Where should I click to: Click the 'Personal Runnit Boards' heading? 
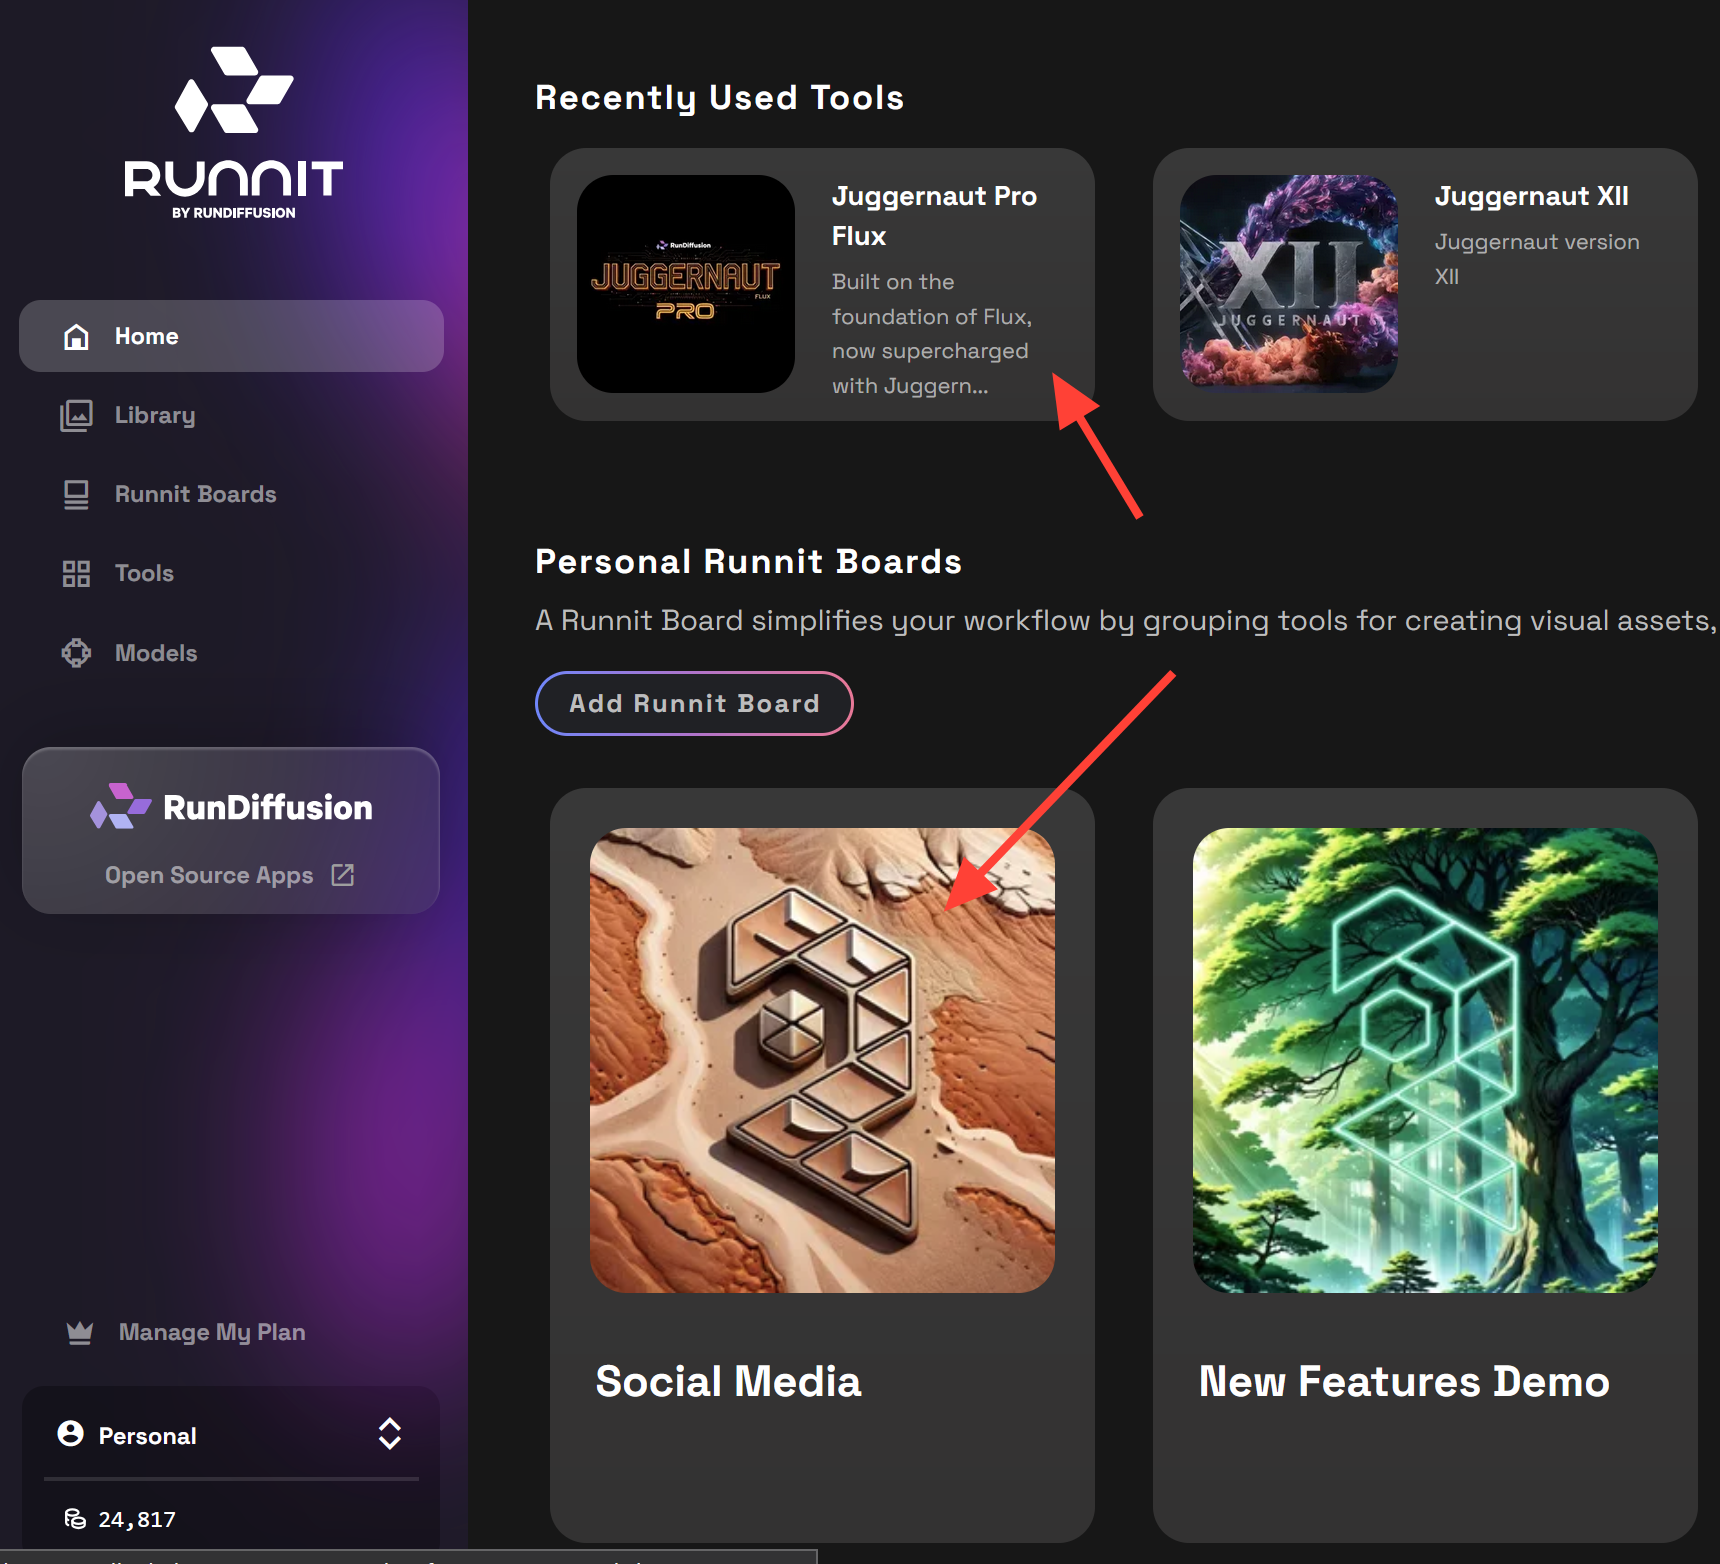[749, 562]
